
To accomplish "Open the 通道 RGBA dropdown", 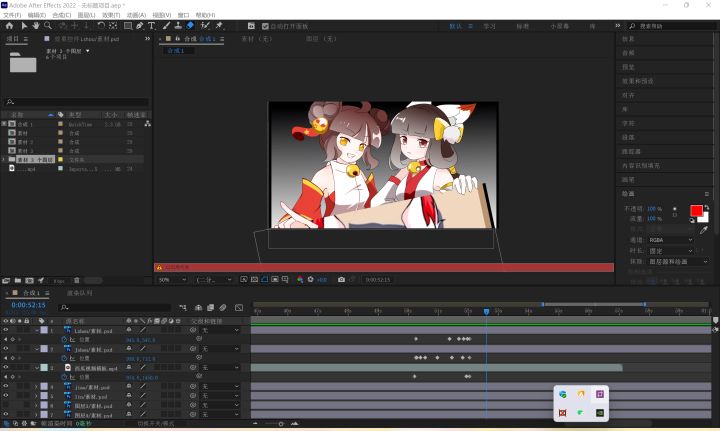I will [x=671, y=240].
